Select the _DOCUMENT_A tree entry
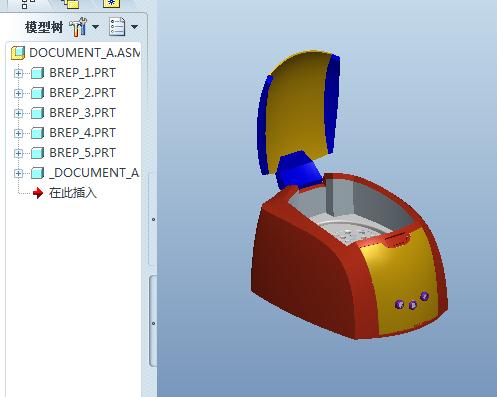The width and height of the screenshot is (497, 397). click(x=94, y=173)
